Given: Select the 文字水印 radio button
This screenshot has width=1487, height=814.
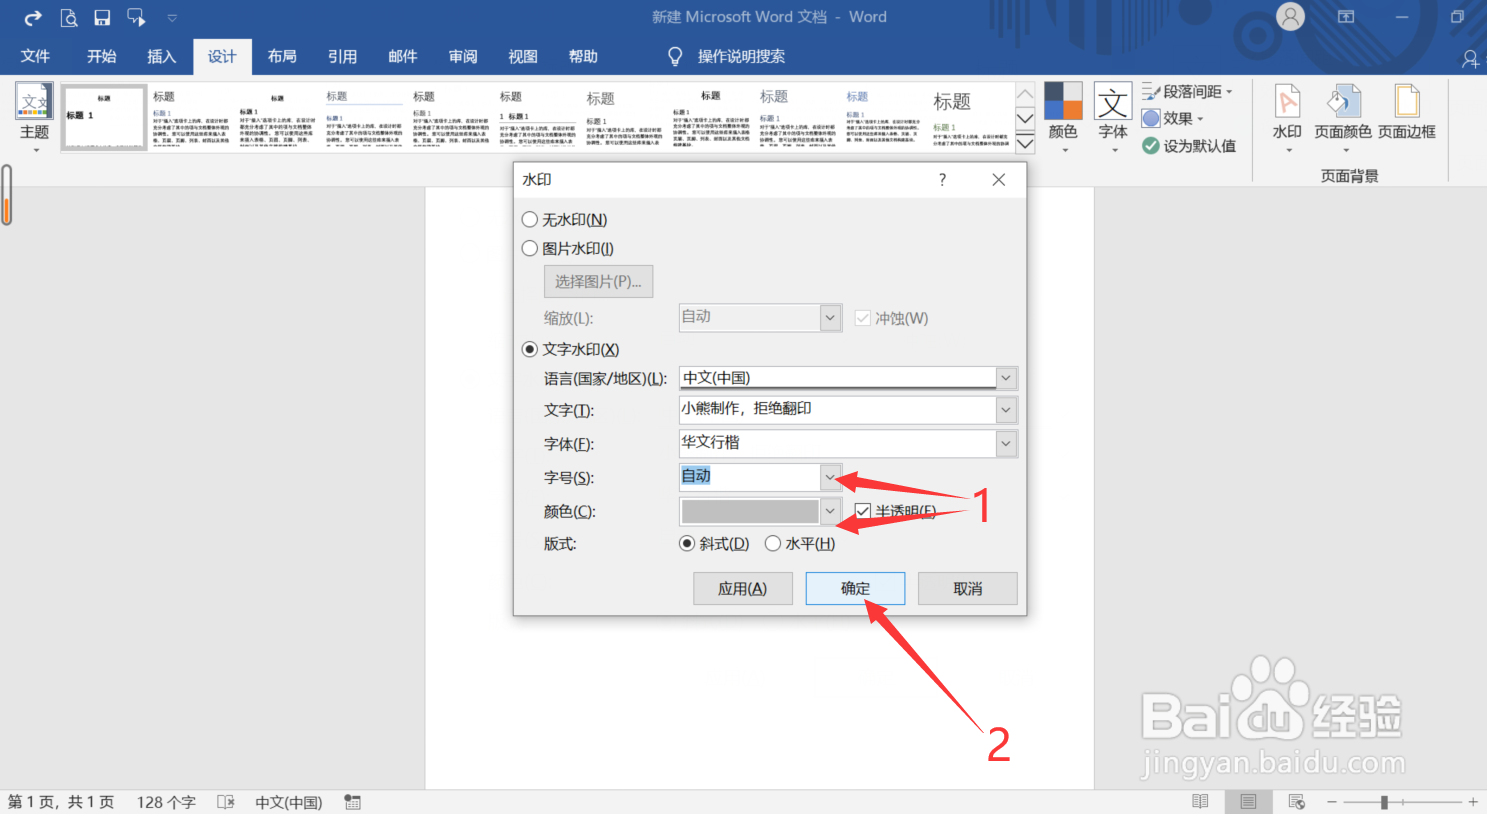Looking at the screenshot, I should coord(530,349).
